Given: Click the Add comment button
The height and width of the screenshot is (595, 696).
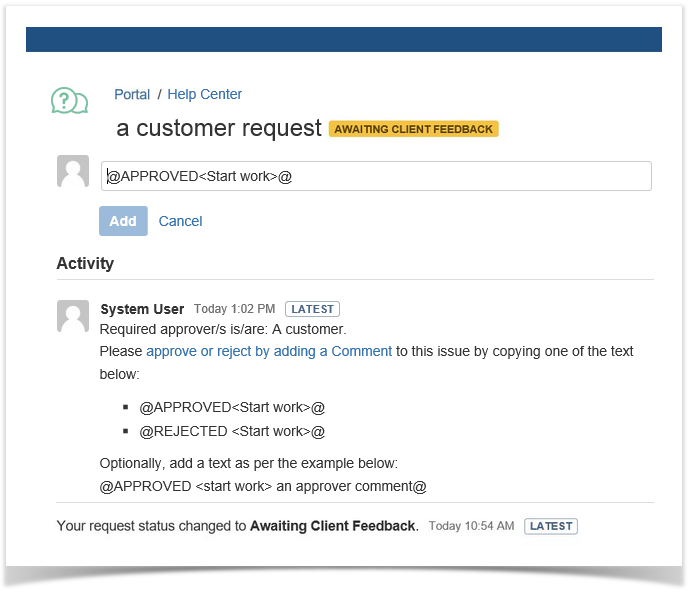Looking at the screenshot, I should click(x=123, y=221).
